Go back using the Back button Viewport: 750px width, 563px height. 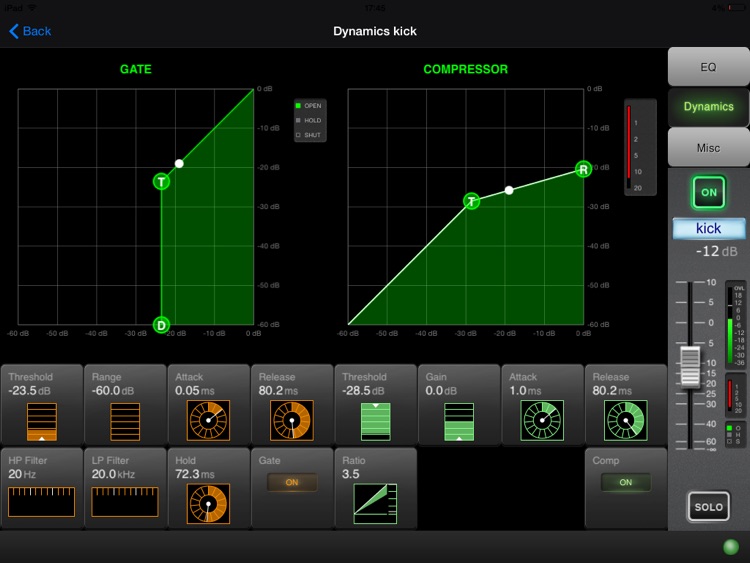(30, 31)
